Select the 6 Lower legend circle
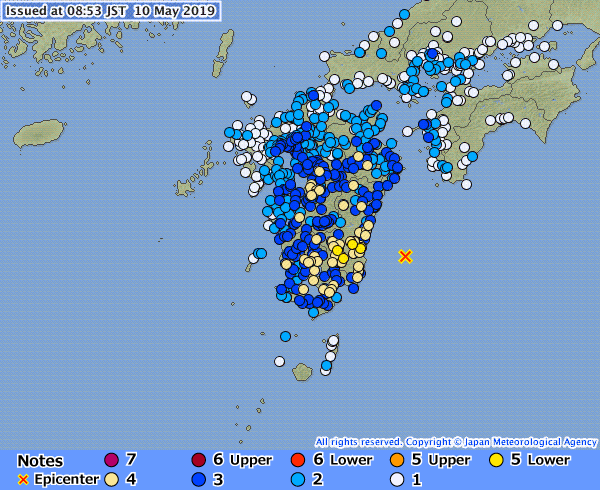Viewport: 600px width, 490px height. click(298, 460)
